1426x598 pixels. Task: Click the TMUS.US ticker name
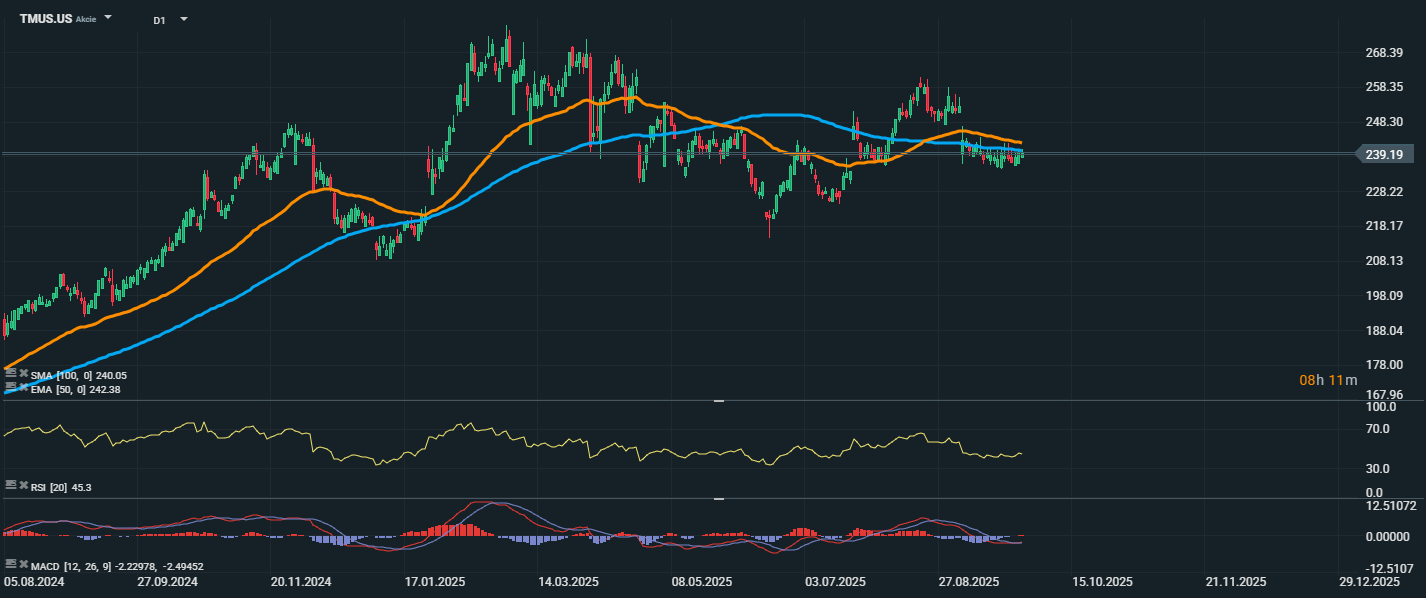click(x=45, y=19)
